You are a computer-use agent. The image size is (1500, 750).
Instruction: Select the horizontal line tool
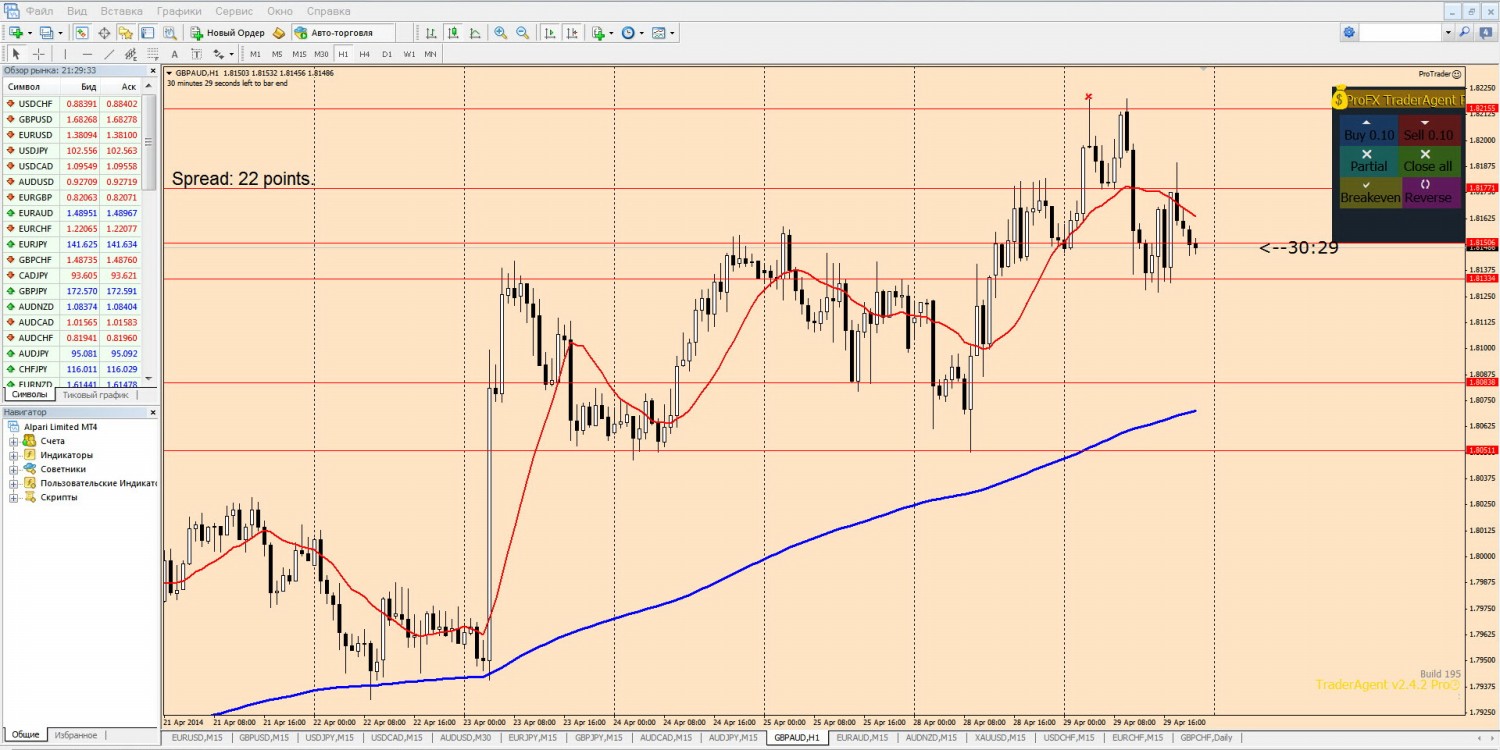(x=87, y=54)
